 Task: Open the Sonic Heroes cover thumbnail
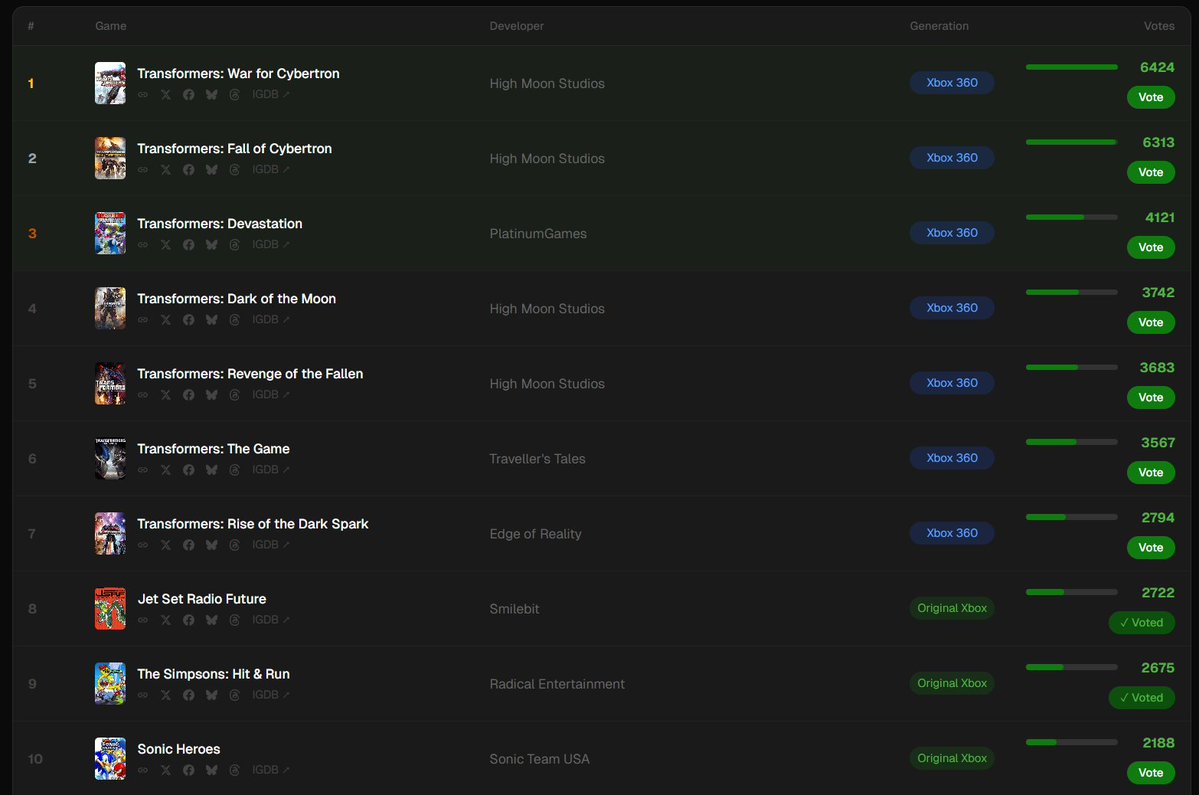click(110, 758)
